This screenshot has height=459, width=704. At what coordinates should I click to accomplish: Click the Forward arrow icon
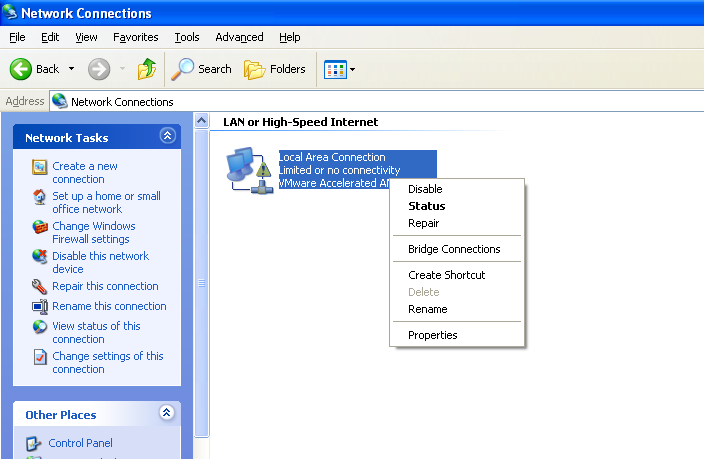99,69
